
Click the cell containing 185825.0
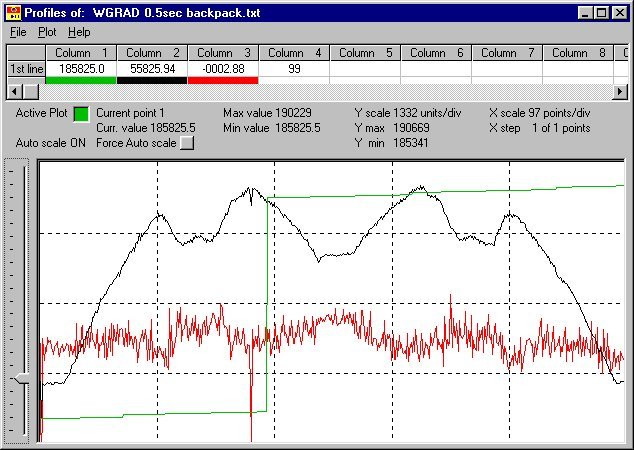click(81, 68)
